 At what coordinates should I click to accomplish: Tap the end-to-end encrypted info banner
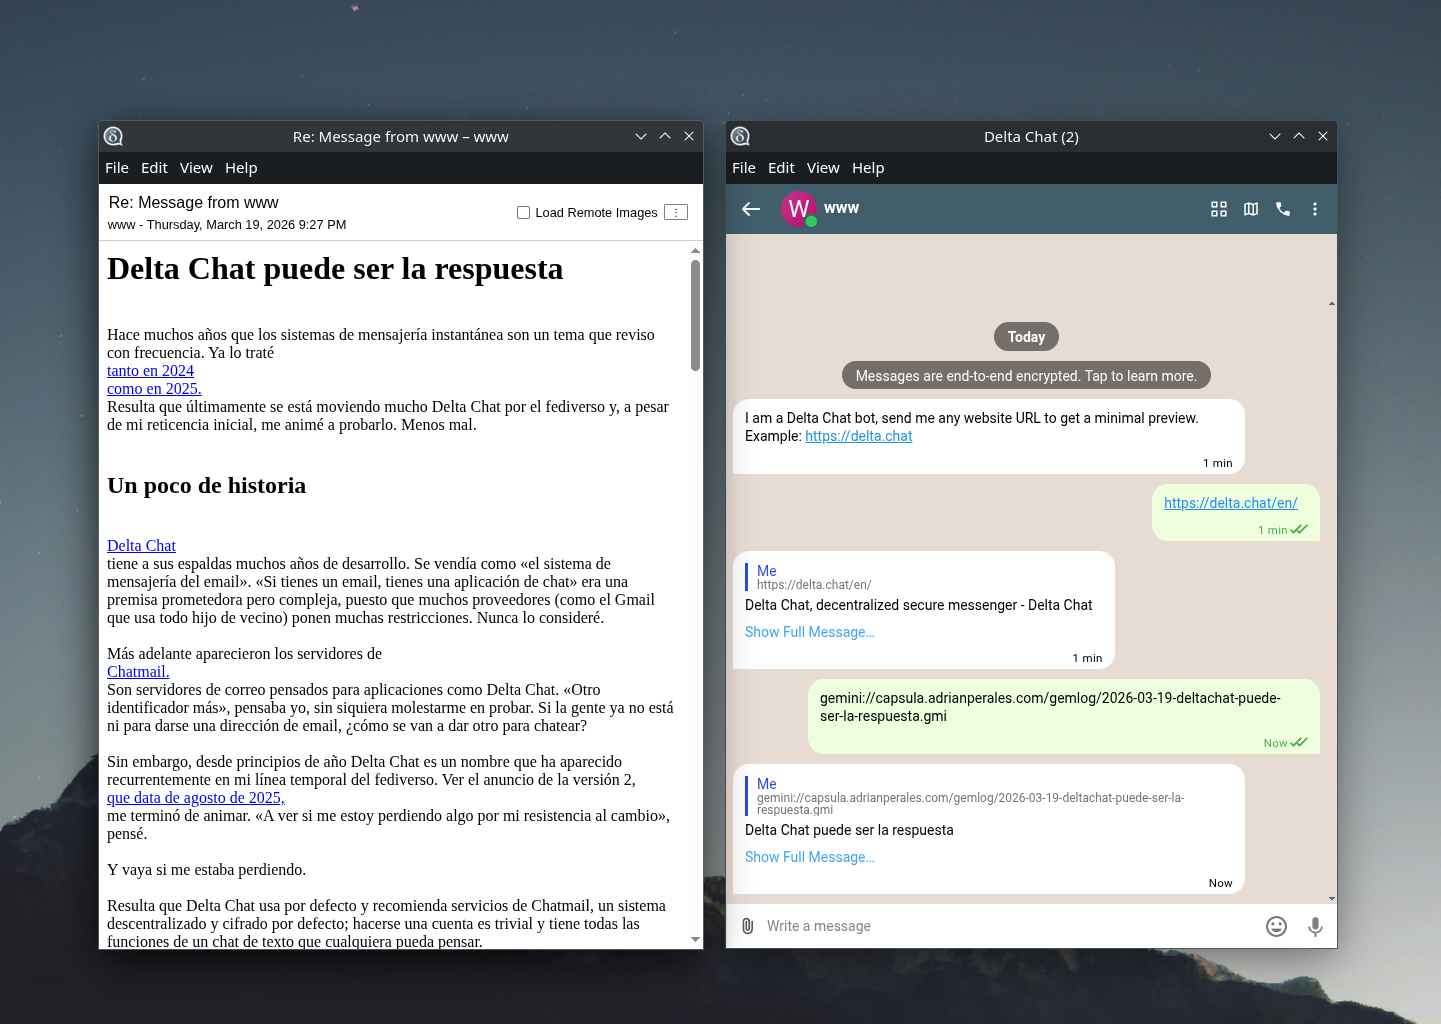pyautogui.click(x=1025, y=376)
